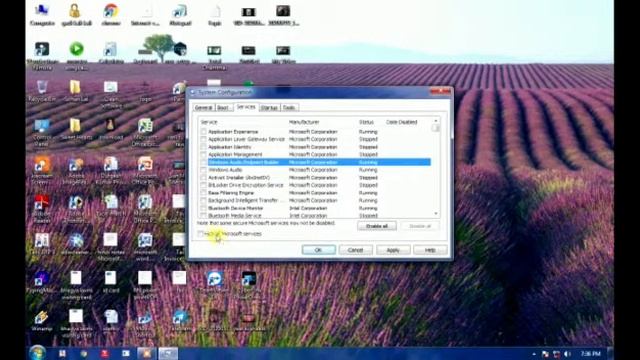Open the Computer desktop icon
Screen dimensions: 640x360
pos(42,14)
